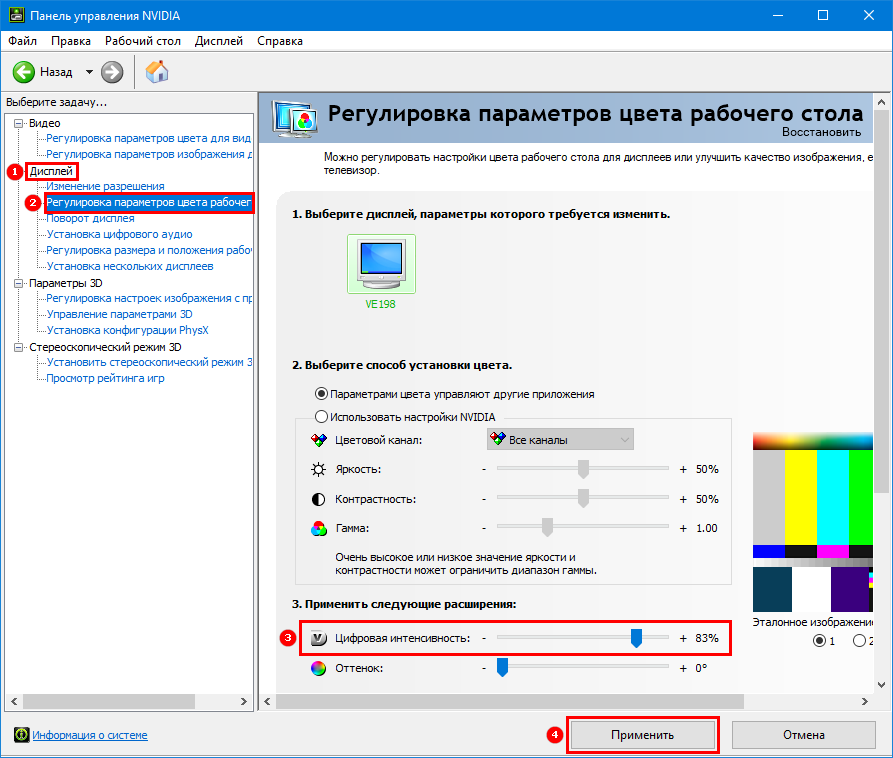Collapse the 'Параметры 3D' tree node
Viewport: 893px width, 758px height.
coord(19,283)
